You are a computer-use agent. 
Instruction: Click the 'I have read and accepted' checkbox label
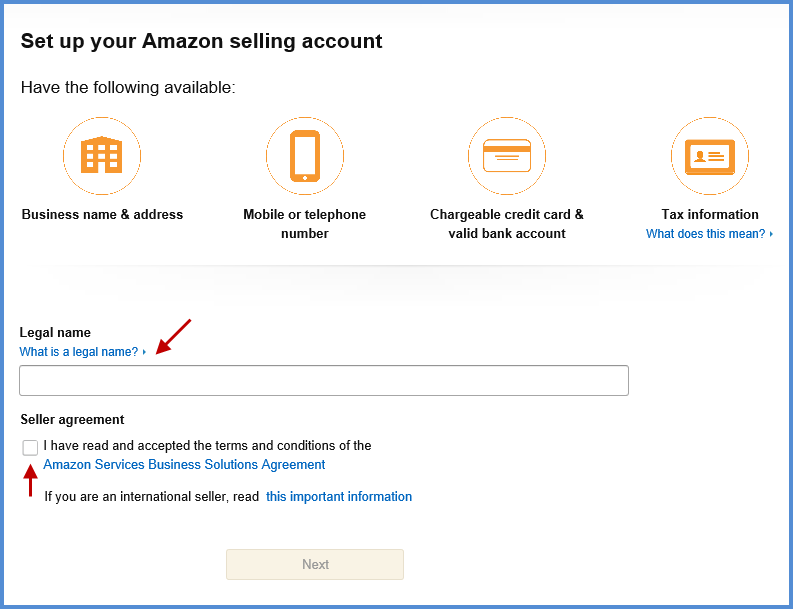pos(207,446)
